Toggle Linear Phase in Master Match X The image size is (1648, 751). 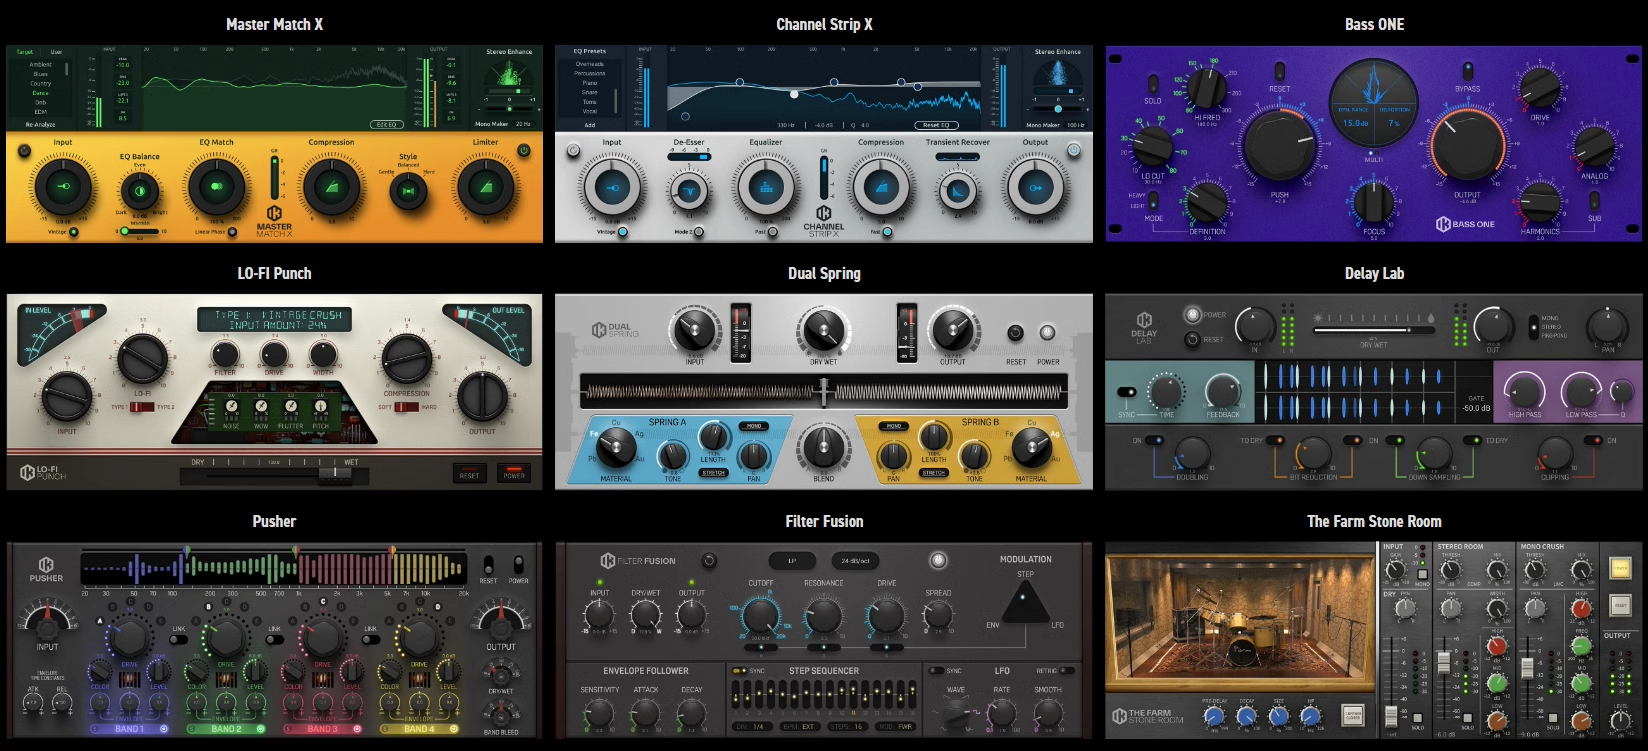tap(232, 232)
